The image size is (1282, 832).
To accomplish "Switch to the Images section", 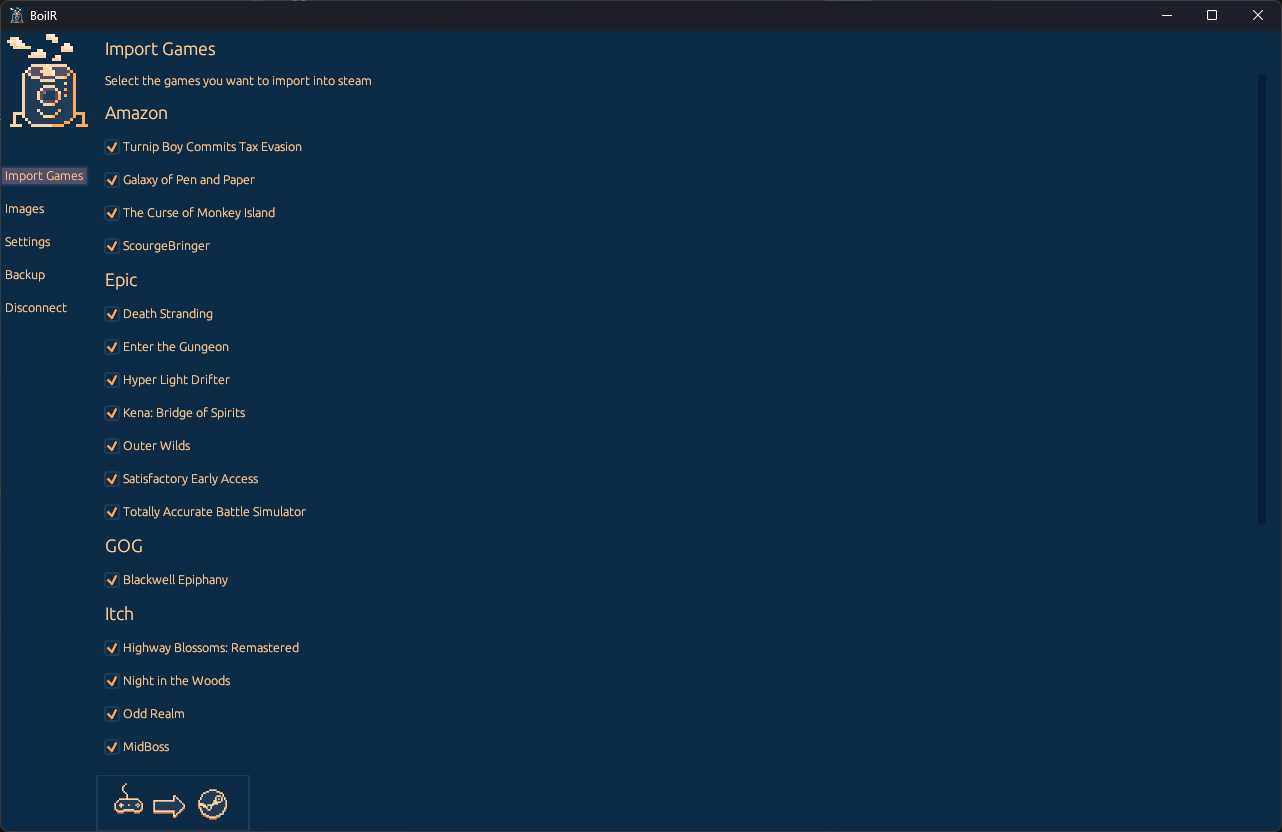I will point(24,208).
